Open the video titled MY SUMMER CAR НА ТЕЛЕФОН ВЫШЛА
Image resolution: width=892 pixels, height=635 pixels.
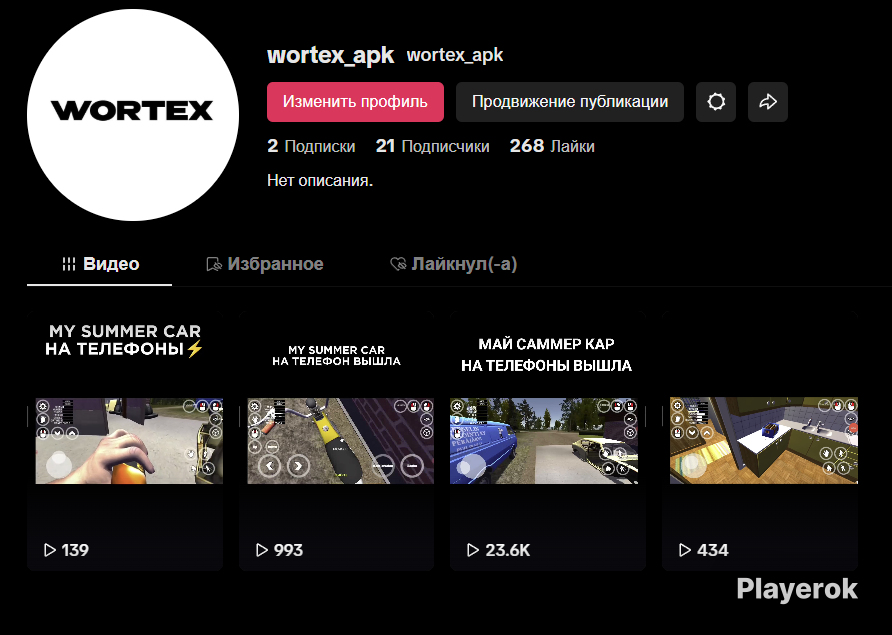pos(336,440)
